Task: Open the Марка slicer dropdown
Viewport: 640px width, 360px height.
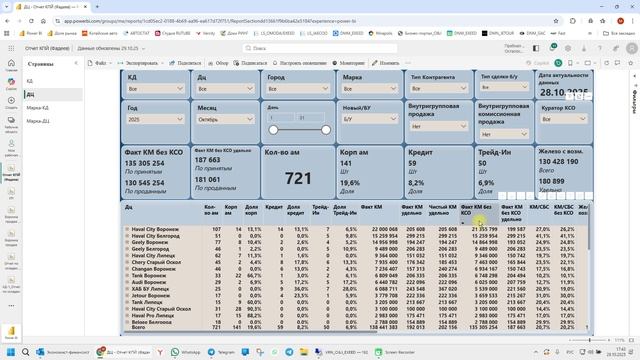Action: [x=370, y=89]
